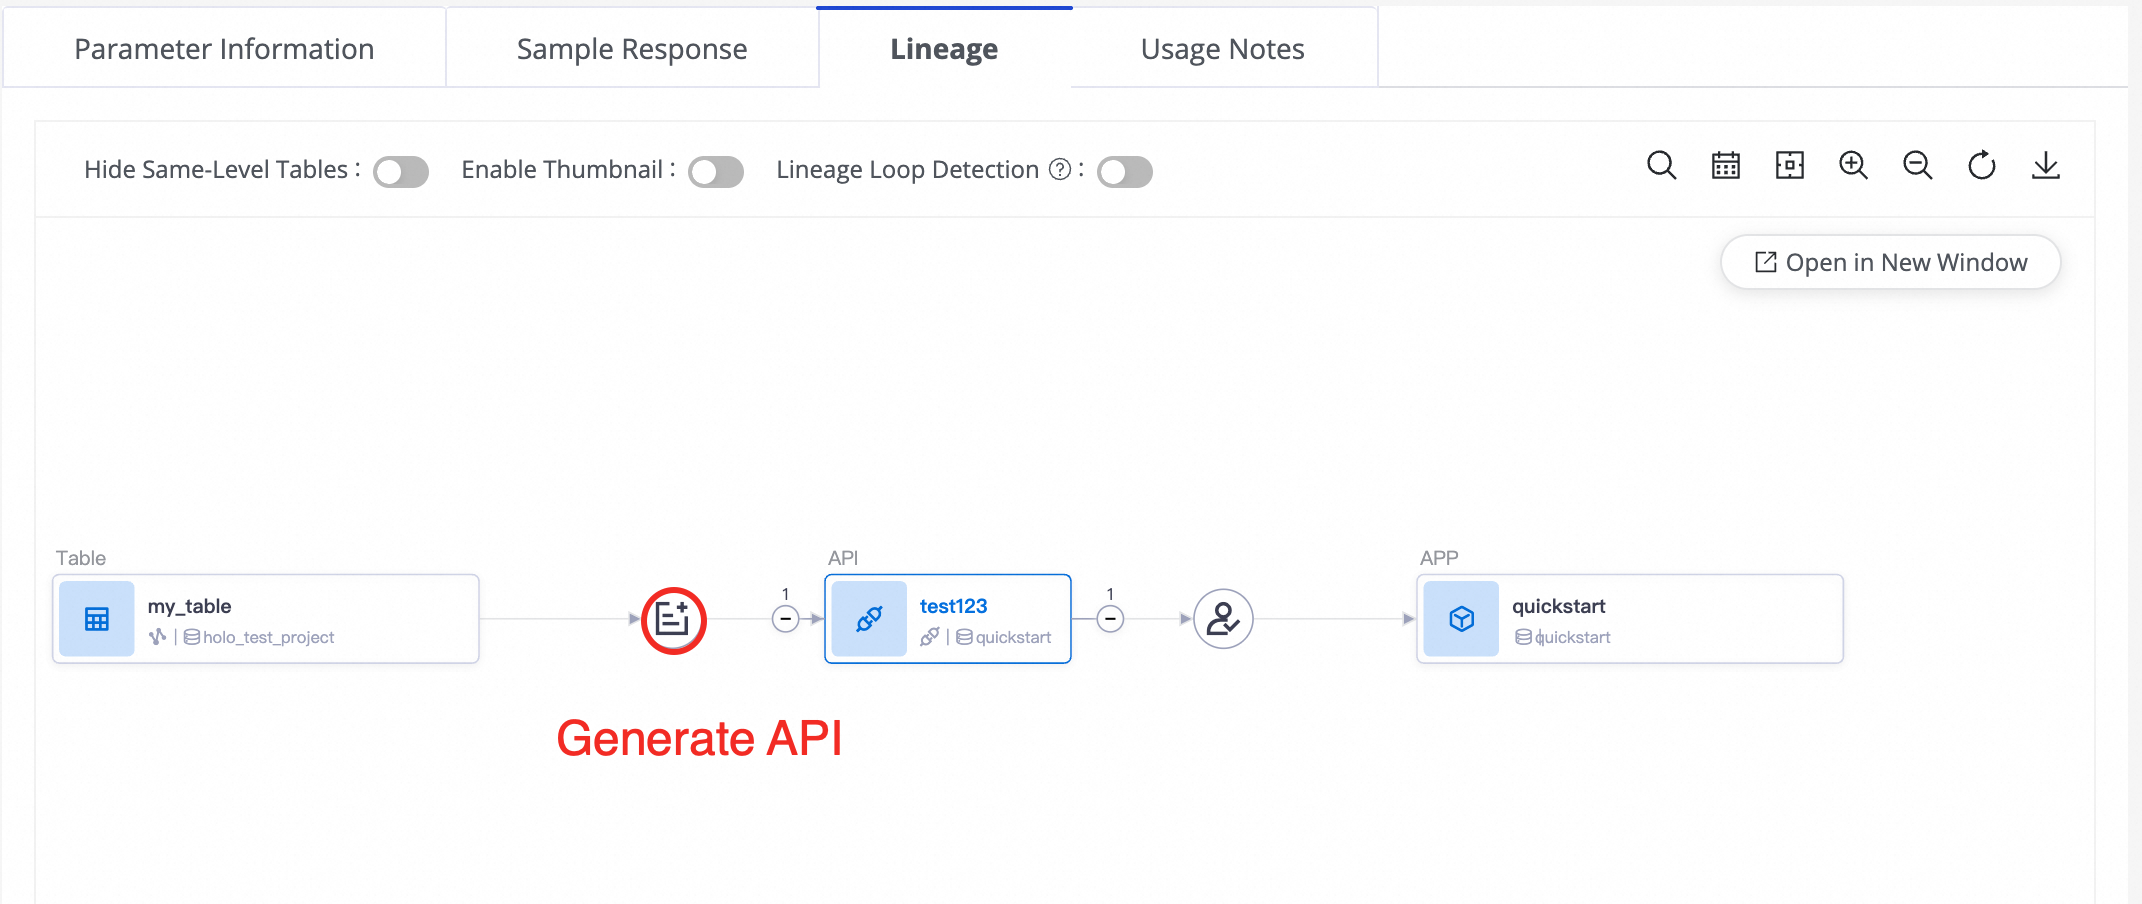Zoom out of the lineage graph
The height and width of the screenshot is (904, 2142).
click(1917, 165)
